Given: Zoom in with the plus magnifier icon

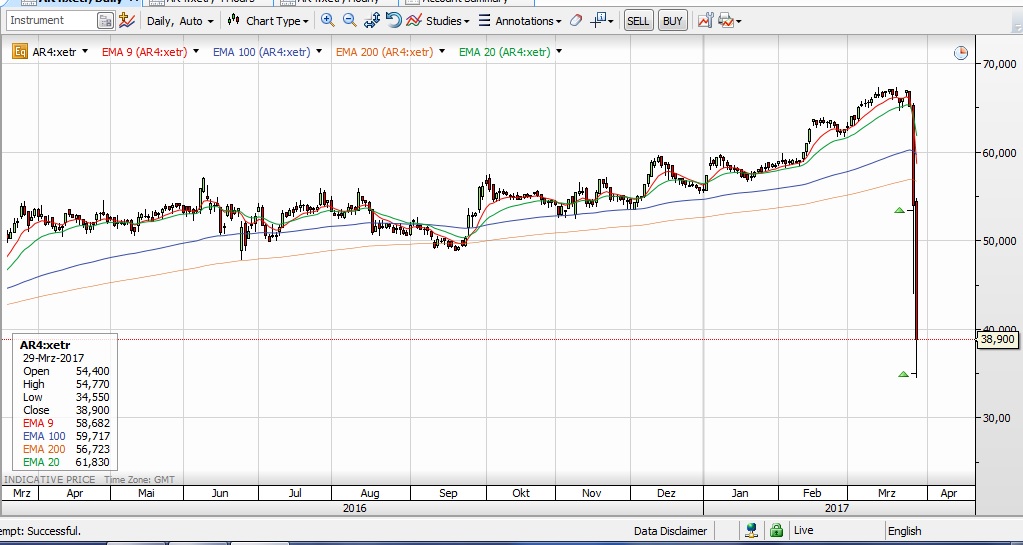Looking at the screenshot, I should tap(328, 20).
